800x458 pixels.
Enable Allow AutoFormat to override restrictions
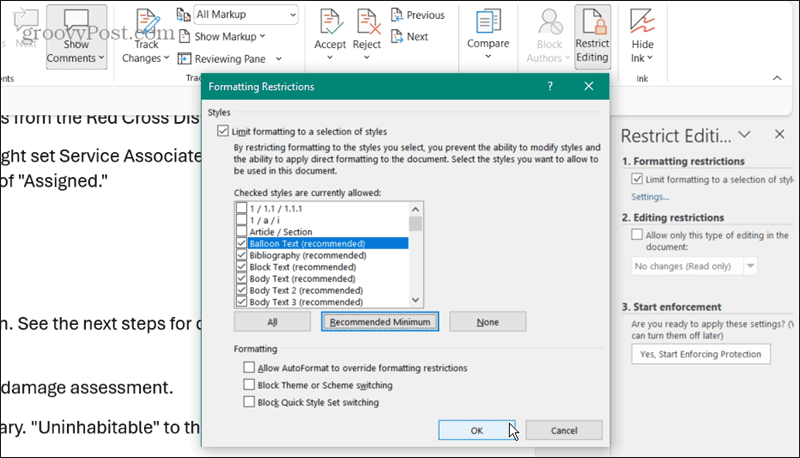[x=249, y=367]
